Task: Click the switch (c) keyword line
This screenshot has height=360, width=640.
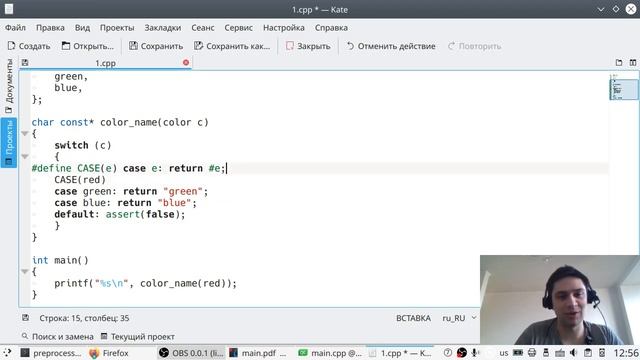Action: [82, 145]
